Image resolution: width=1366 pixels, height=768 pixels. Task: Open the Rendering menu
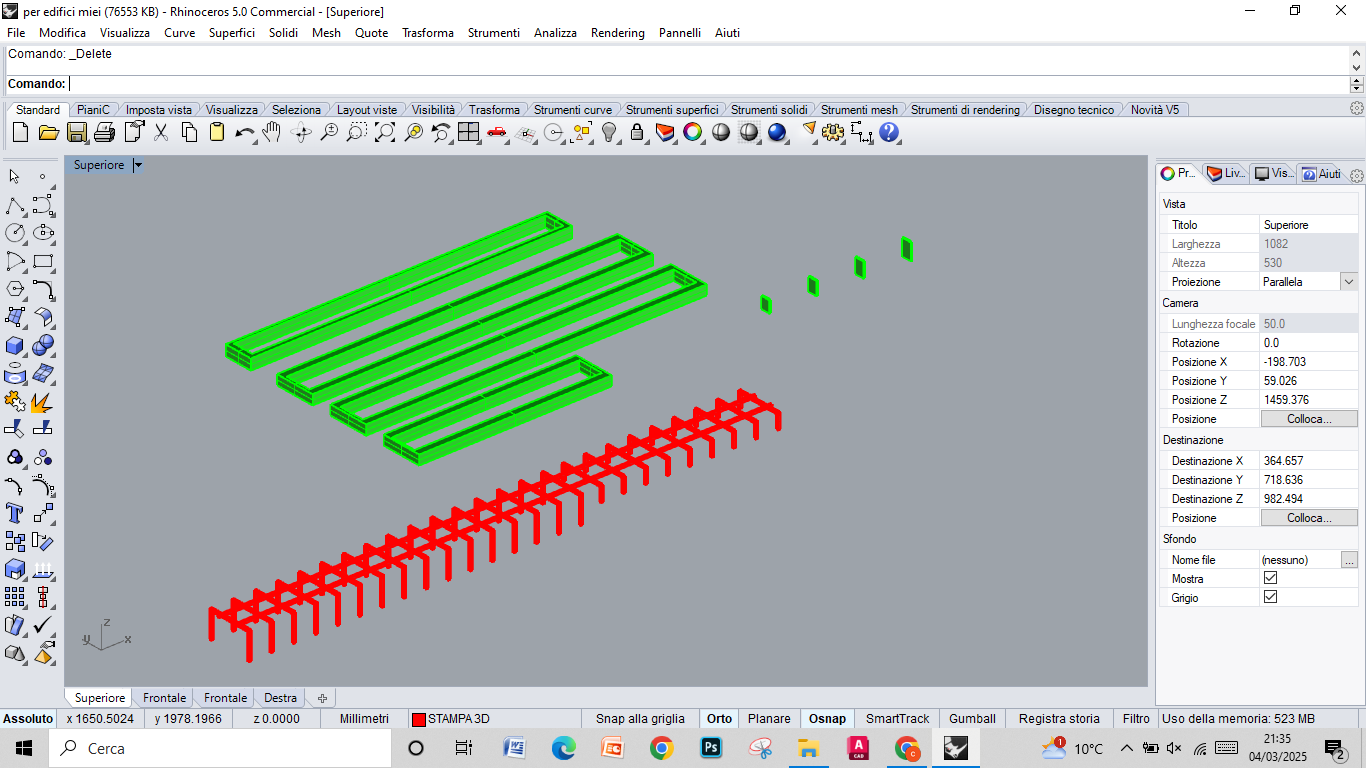618,32
